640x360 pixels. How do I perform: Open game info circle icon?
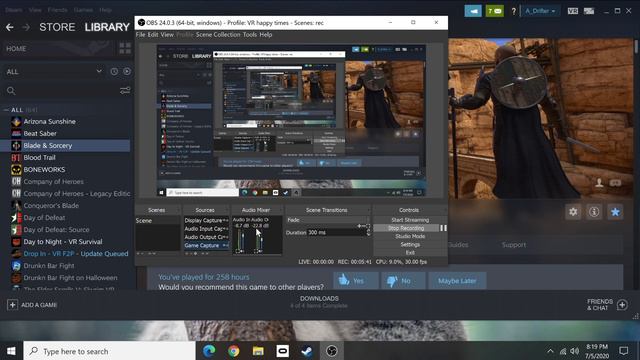click(594, 212)
